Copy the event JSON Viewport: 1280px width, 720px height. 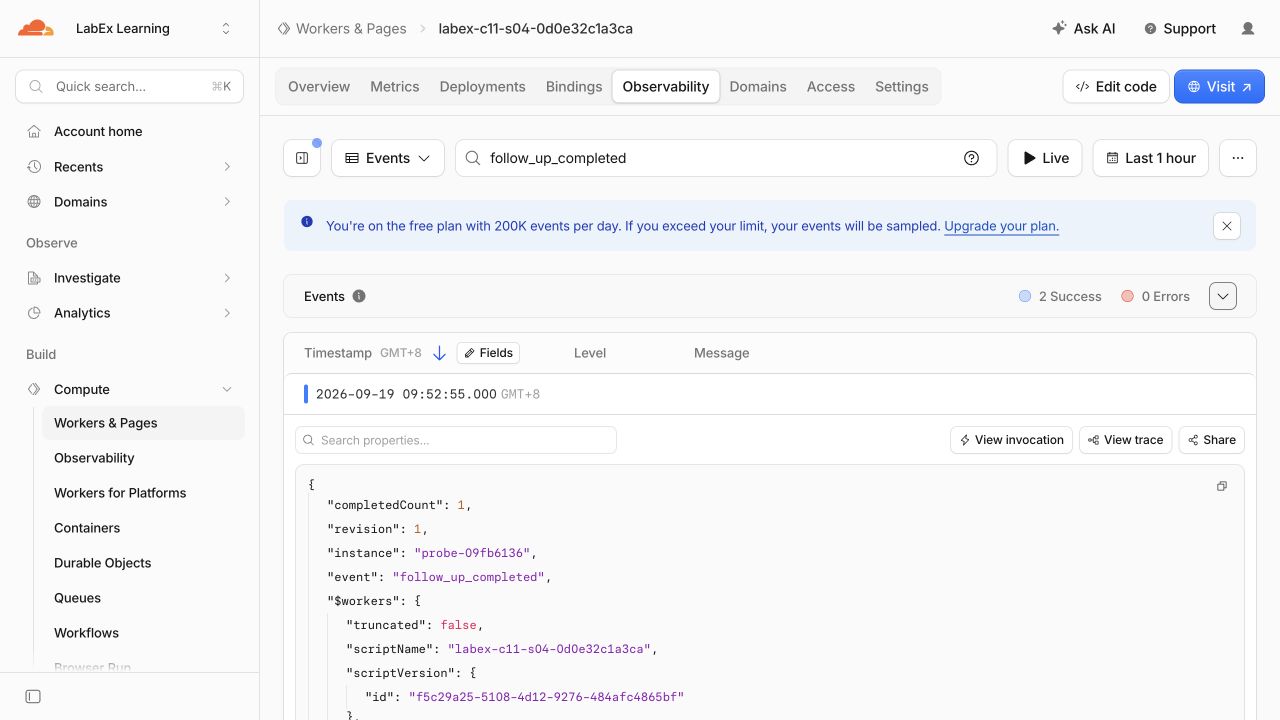coord(1222,486)
